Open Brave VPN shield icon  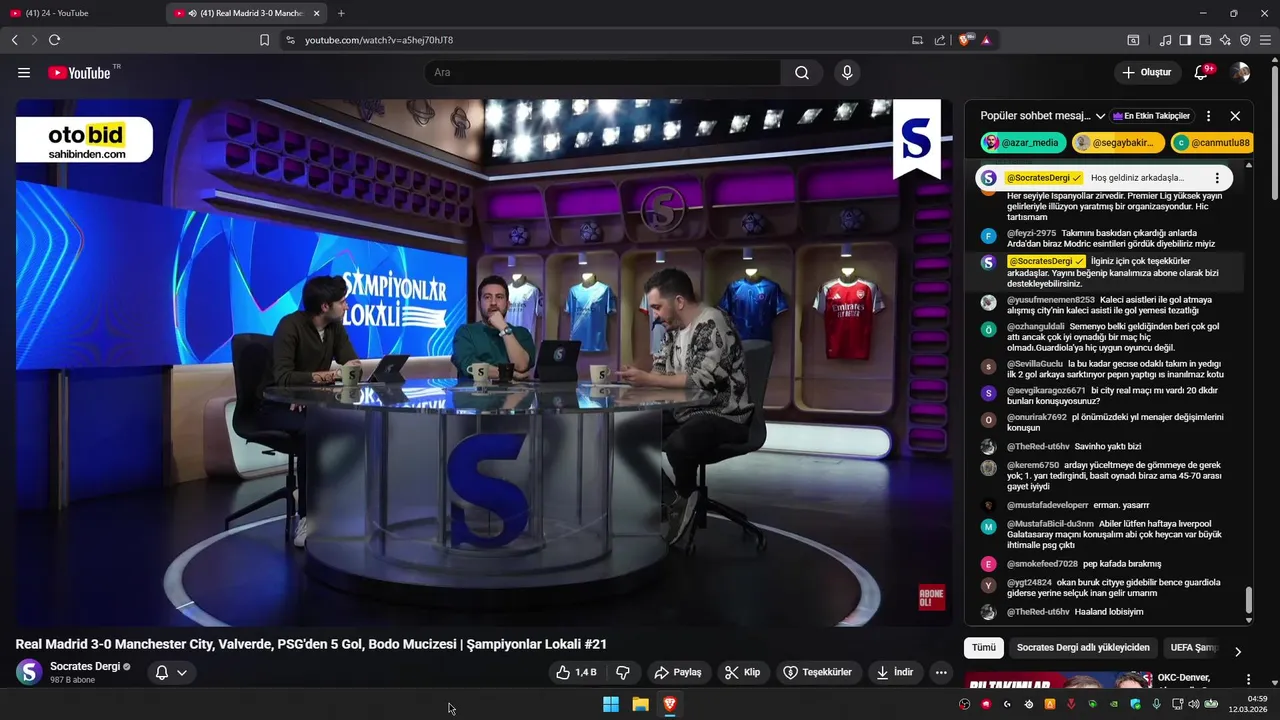point(1245,40)
